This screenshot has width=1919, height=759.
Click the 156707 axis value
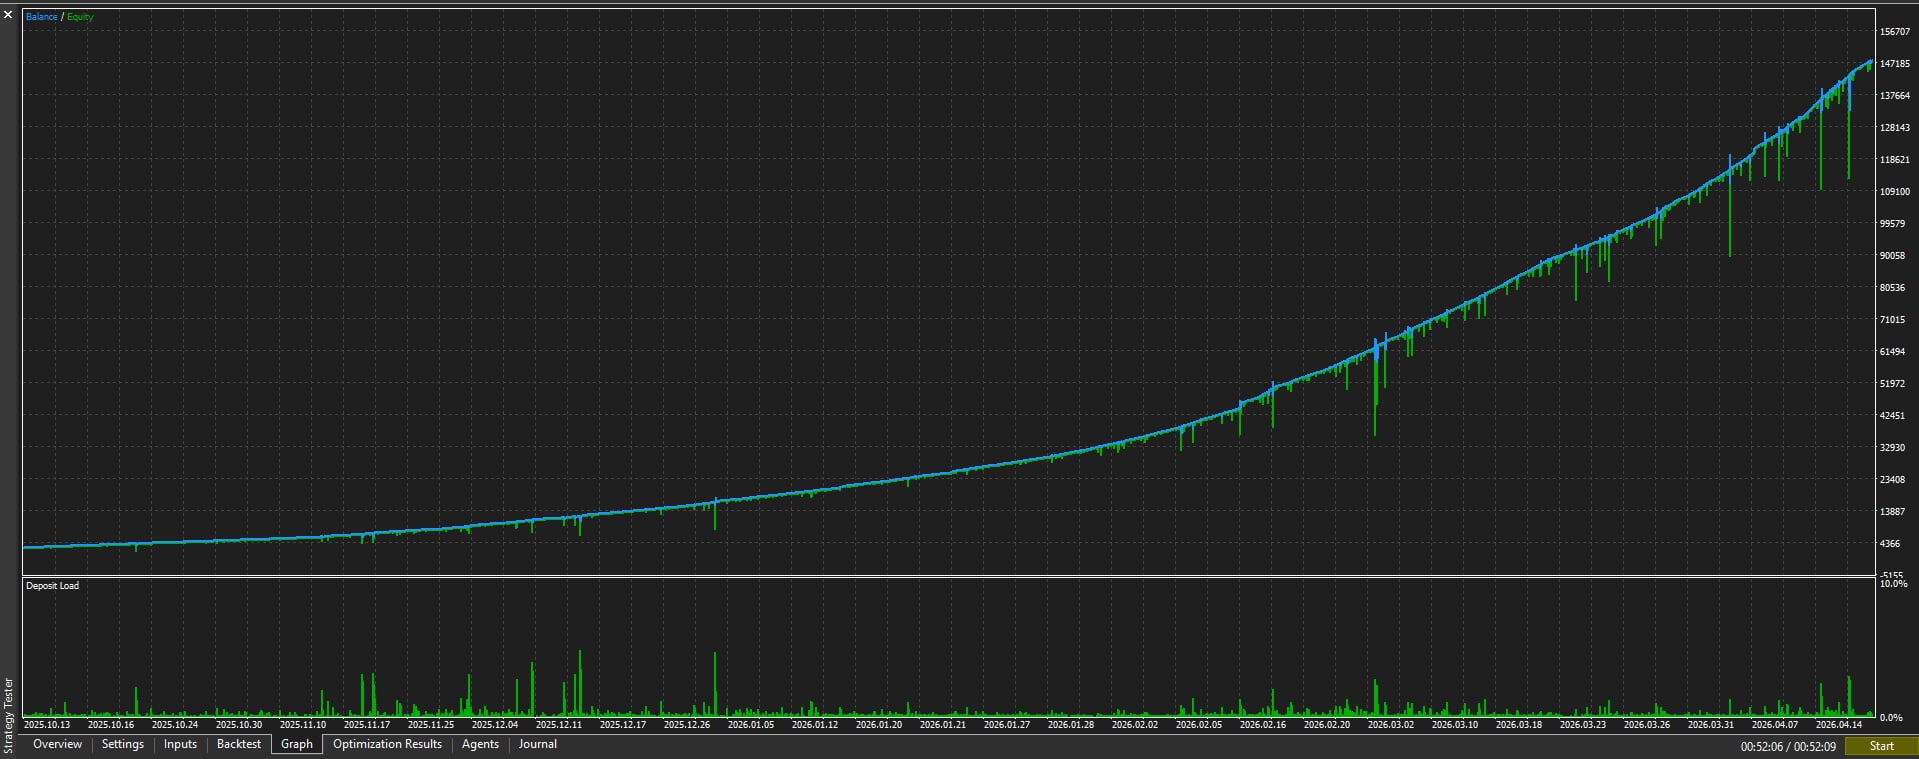pyautogui.click(x=1895, y=32)
